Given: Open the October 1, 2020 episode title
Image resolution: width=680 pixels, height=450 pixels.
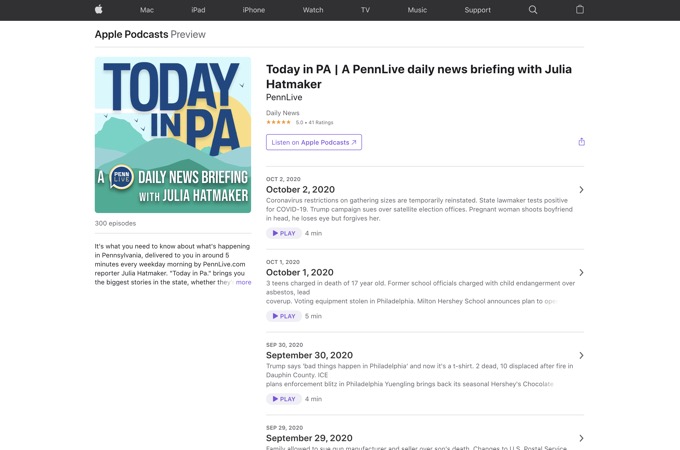Looking at the screenshot, I should [x=300, y=272].
